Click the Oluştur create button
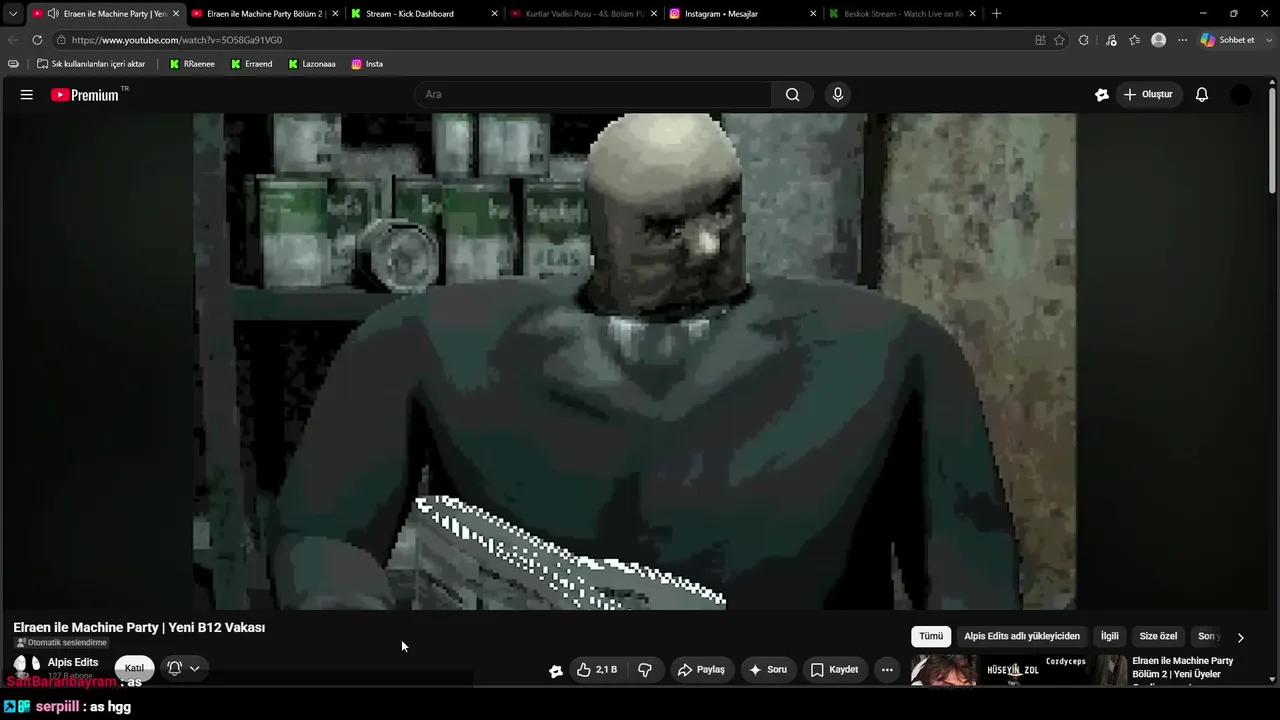1280x720 pixels. click(1148, 95)
